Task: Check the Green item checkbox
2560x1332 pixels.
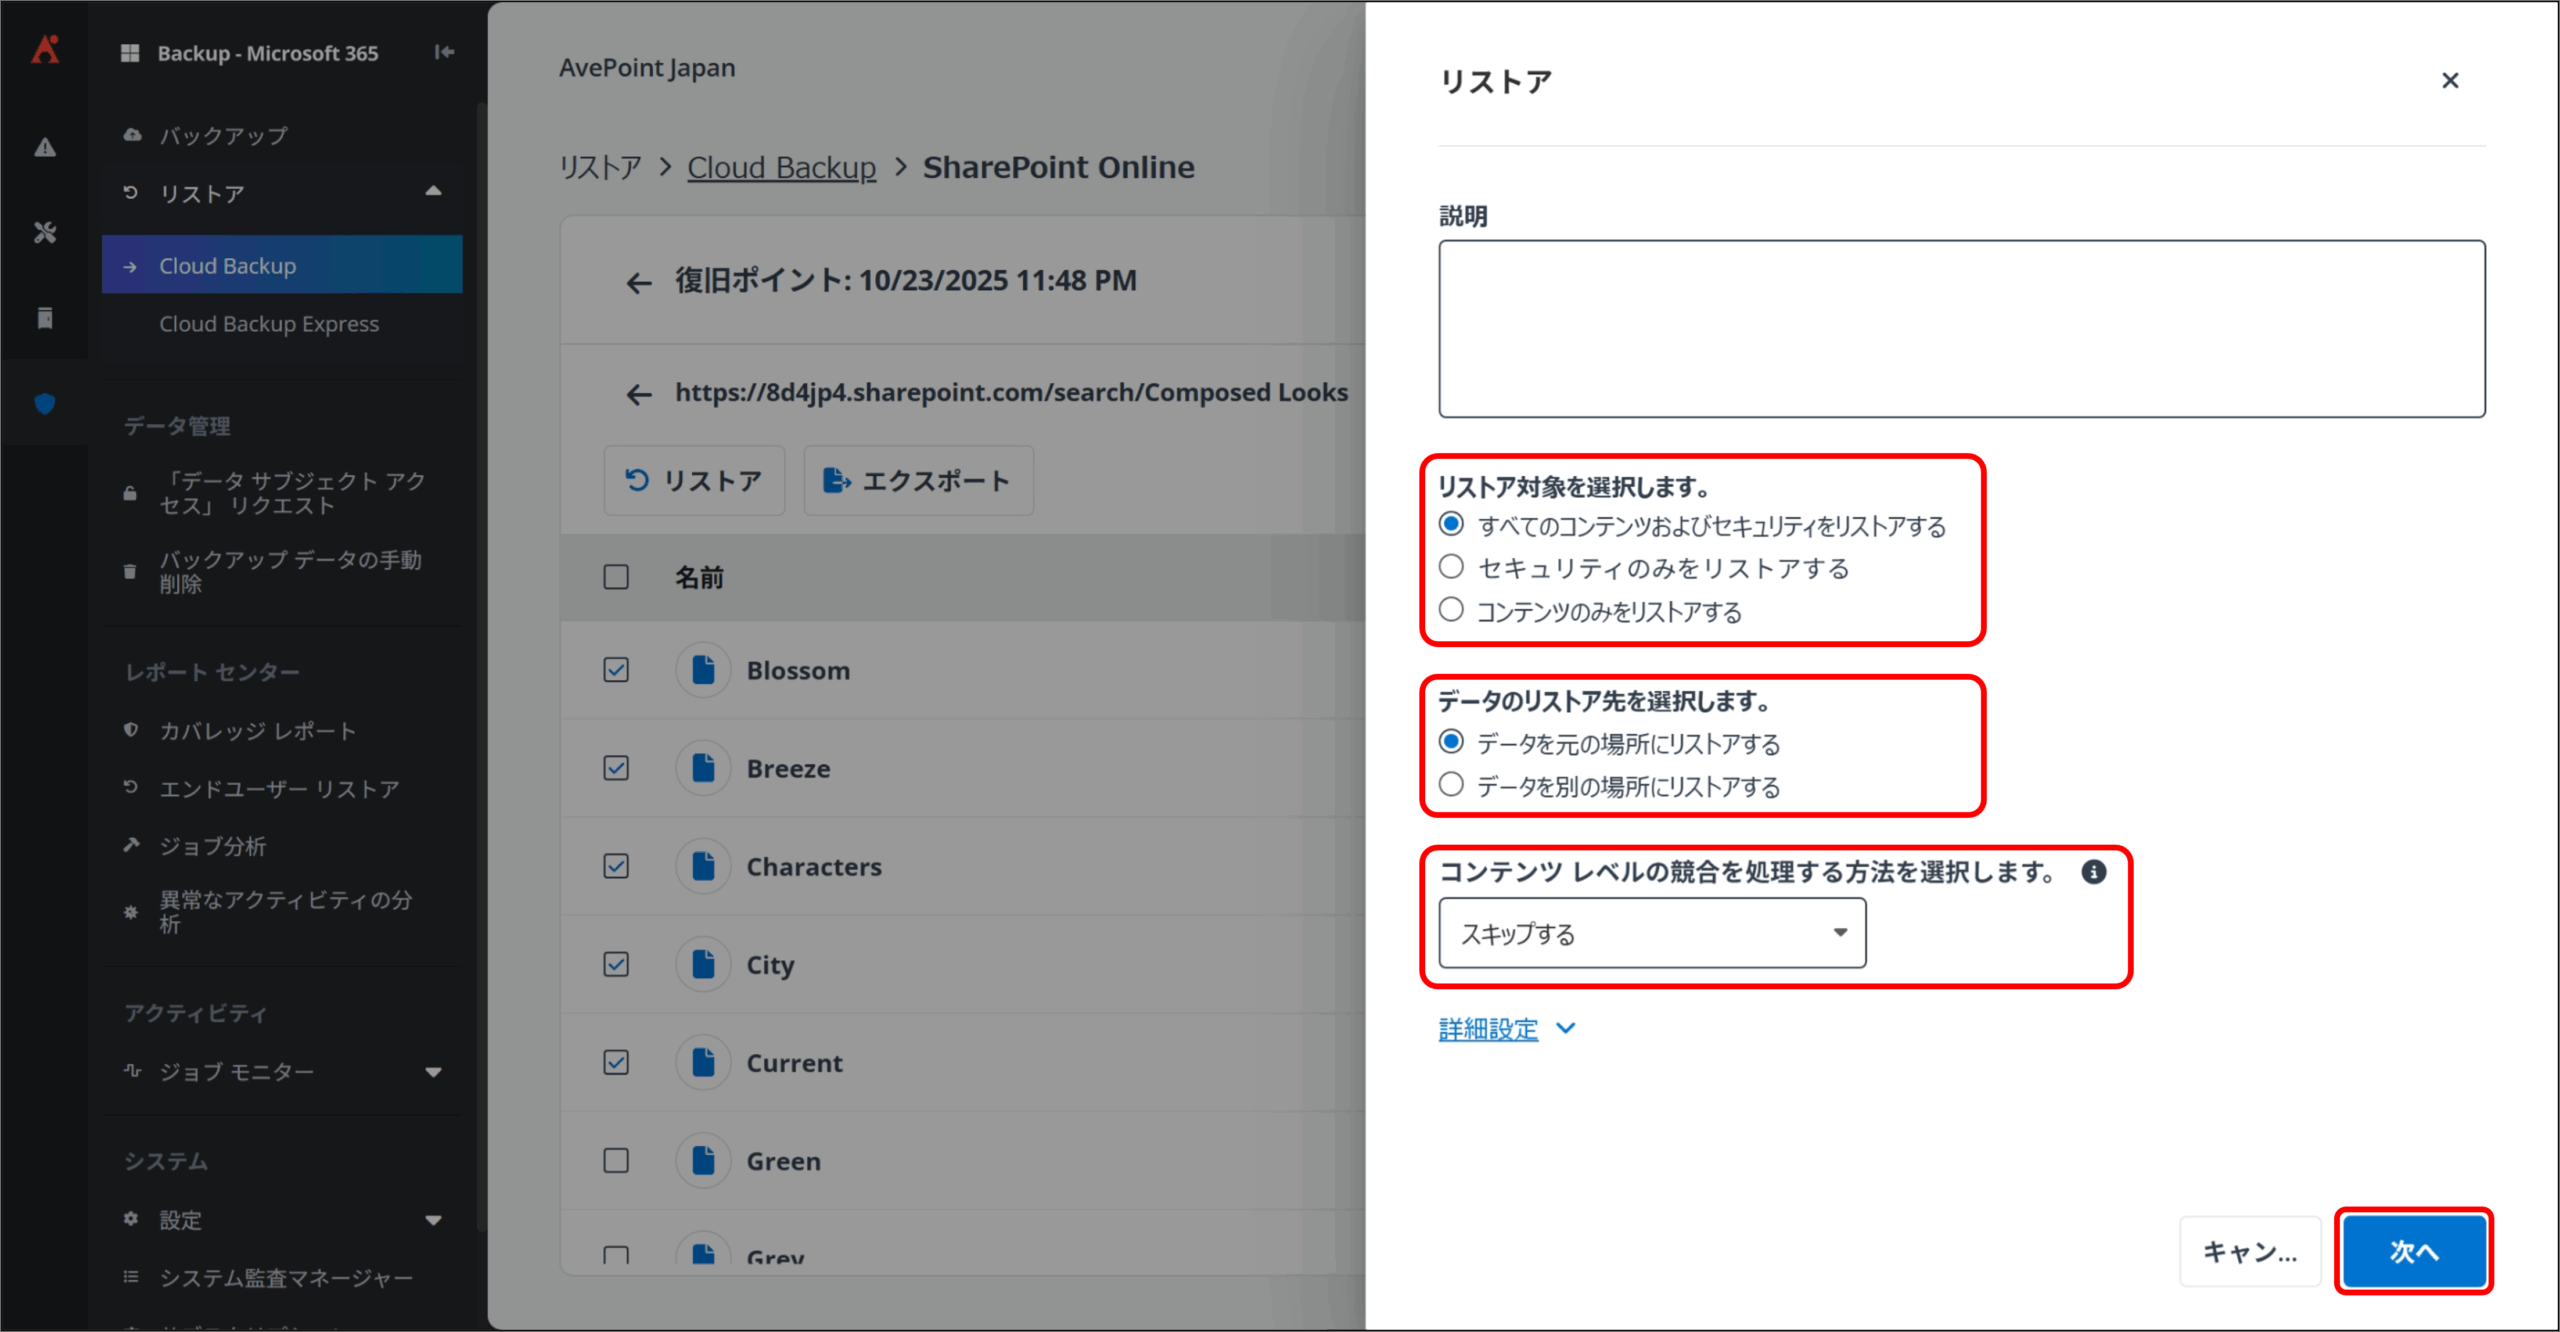Action: (616, 1160)
